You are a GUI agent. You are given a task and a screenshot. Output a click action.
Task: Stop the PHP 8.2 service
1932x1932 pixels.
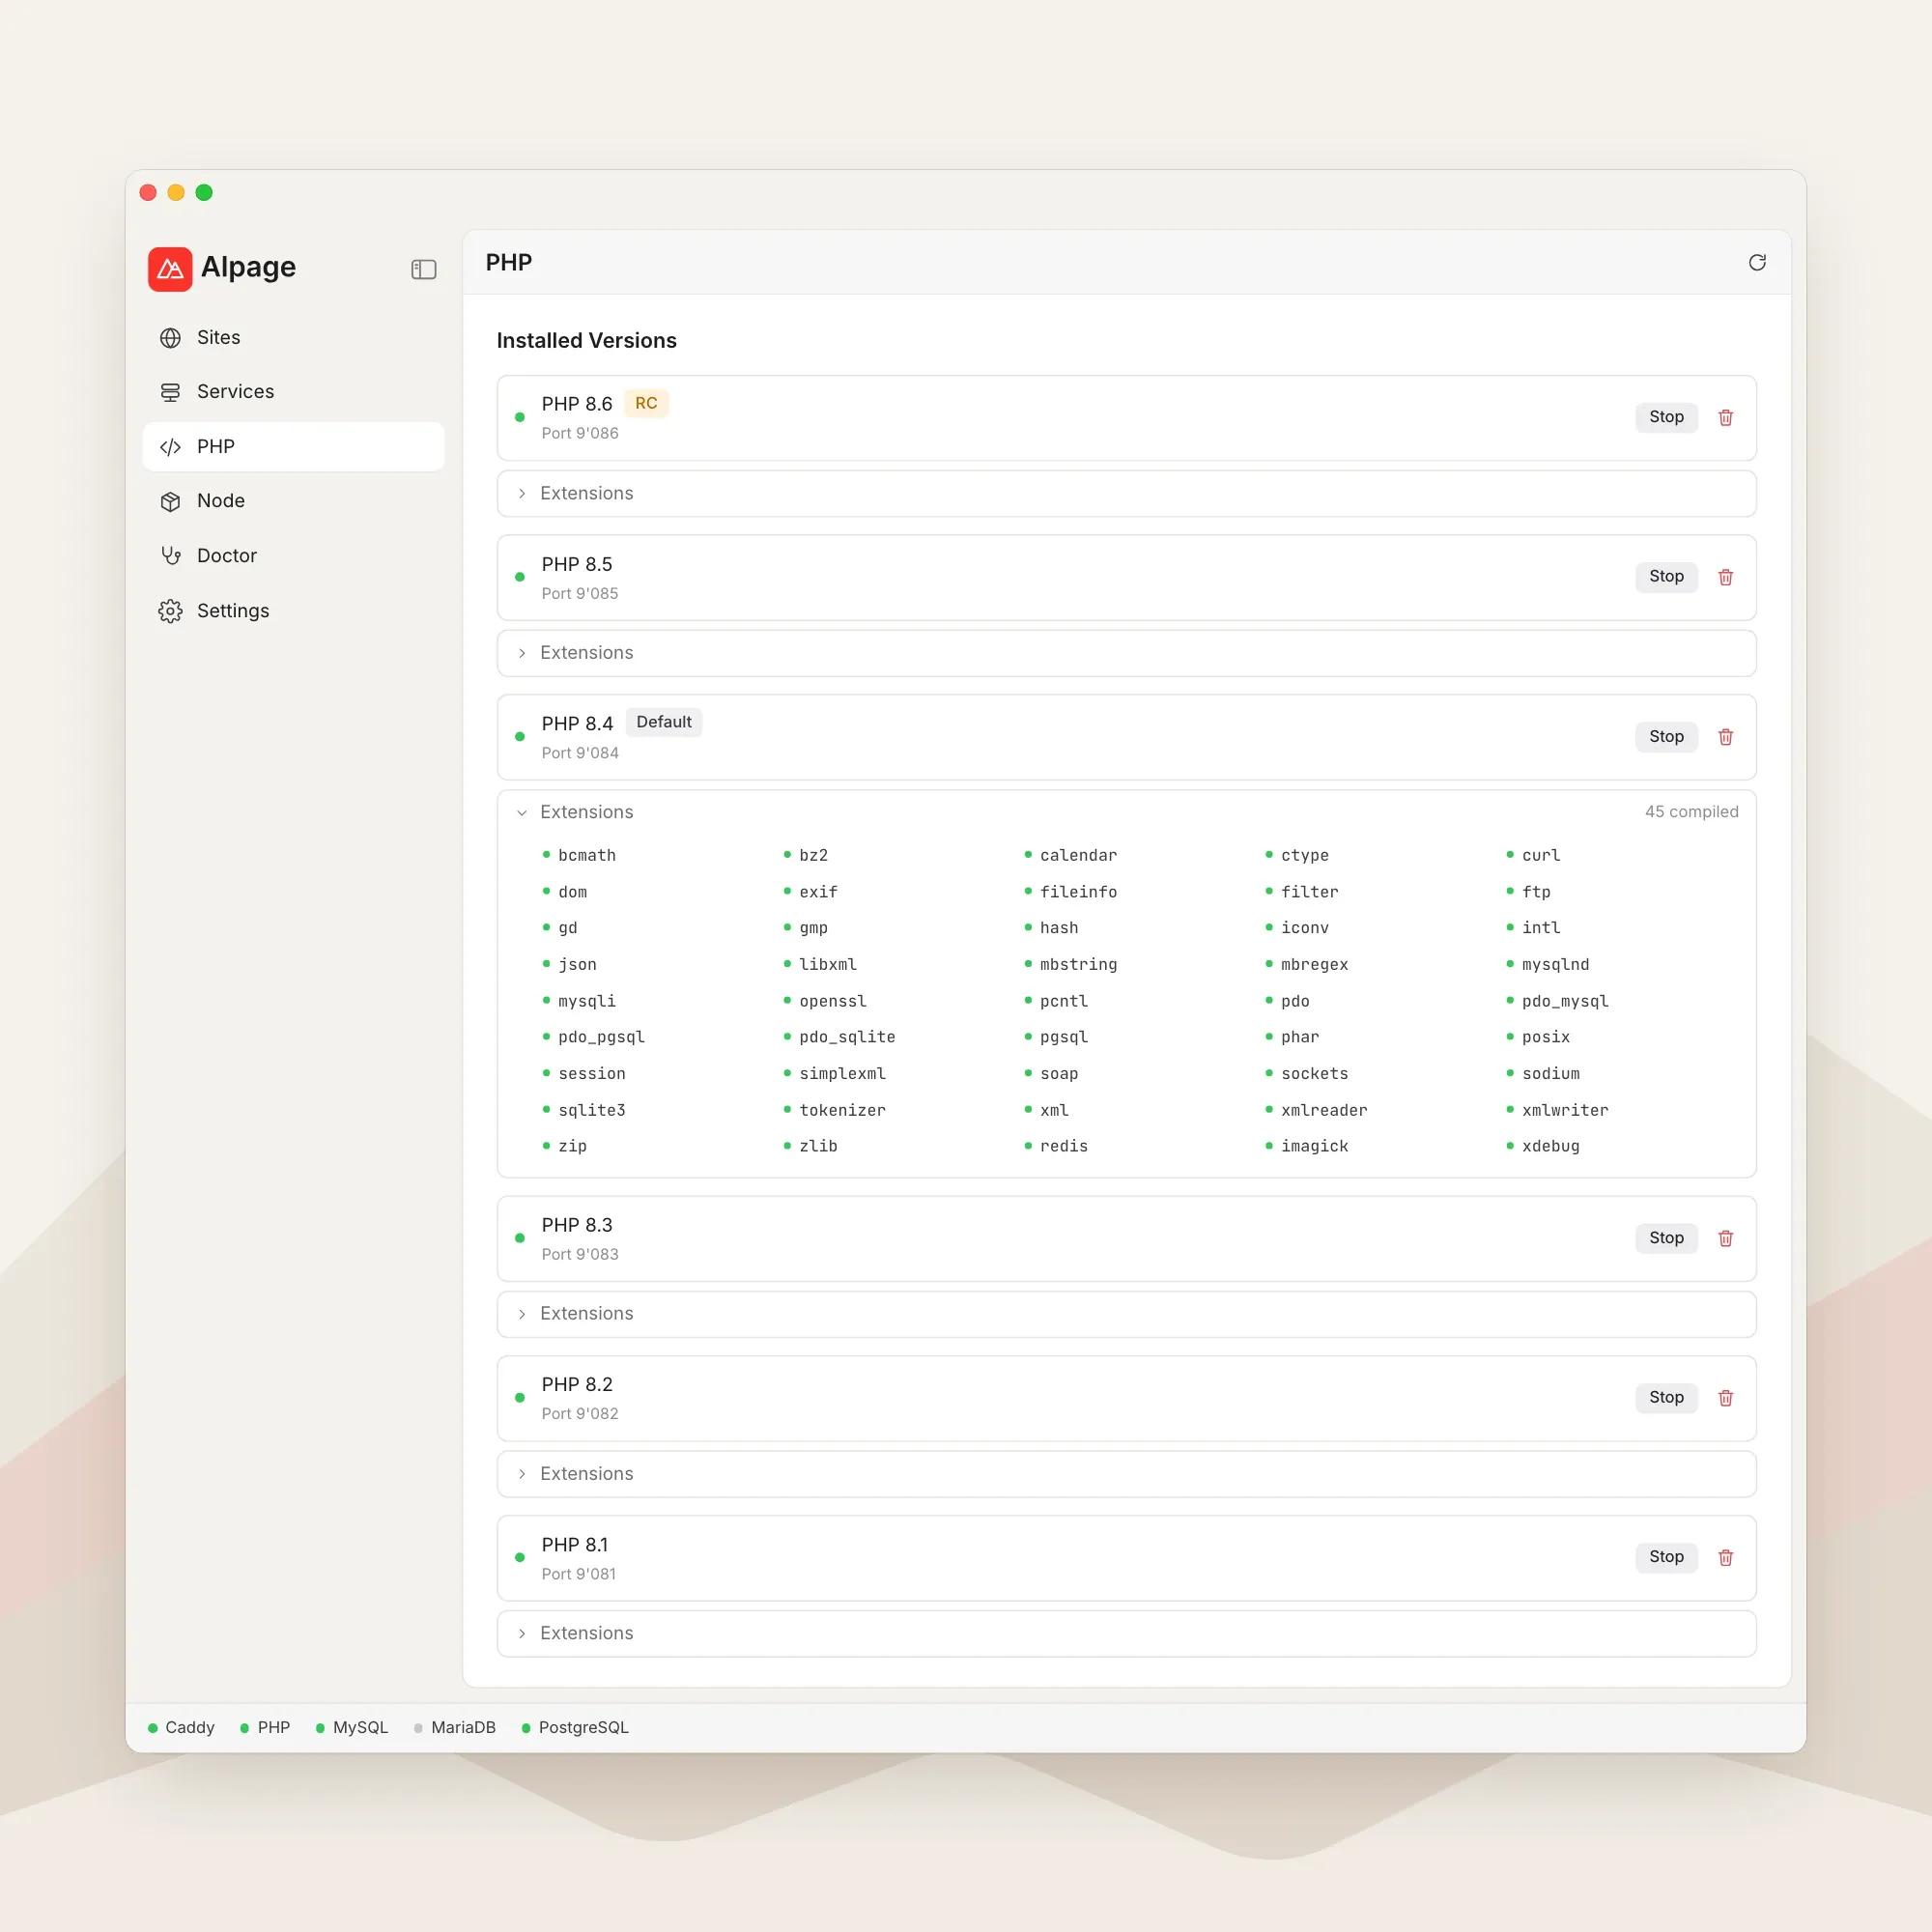point(1666,1398)
